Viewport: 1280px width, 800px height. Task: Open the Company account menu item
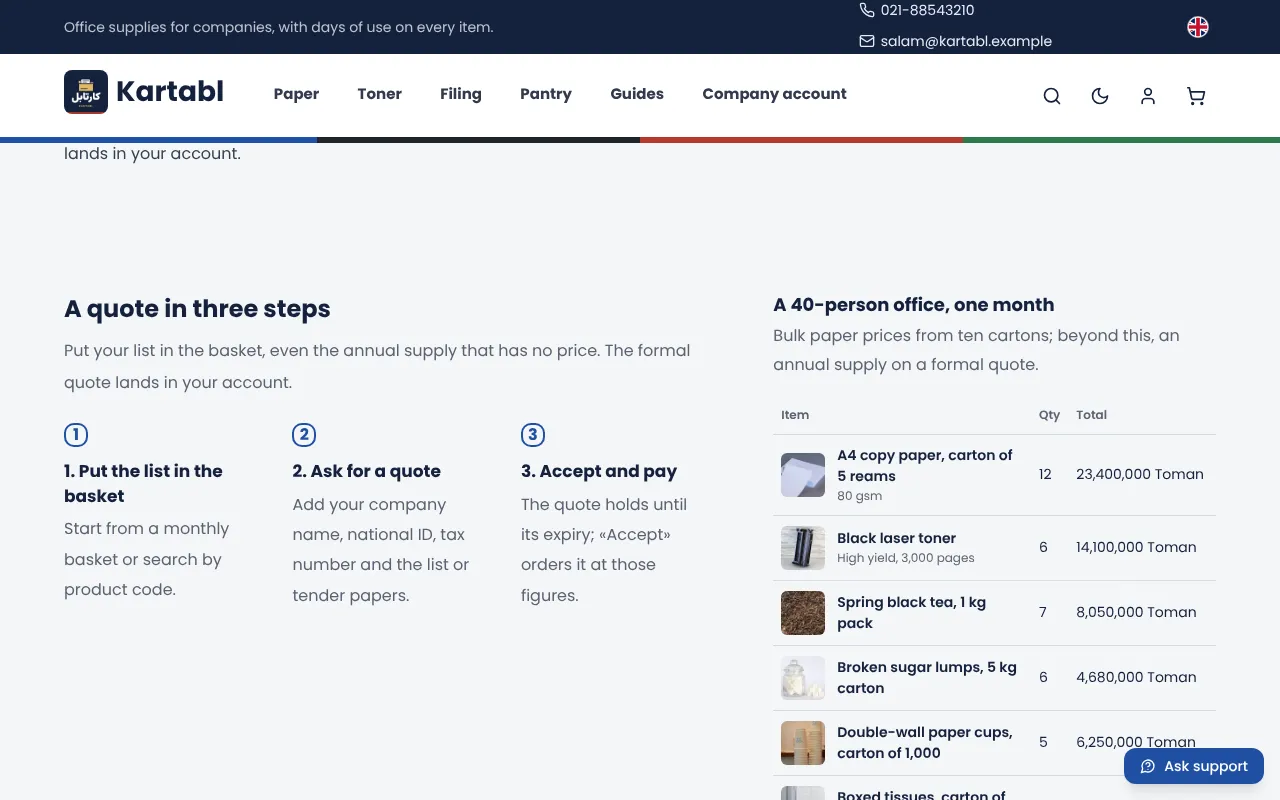click(774, 94)
